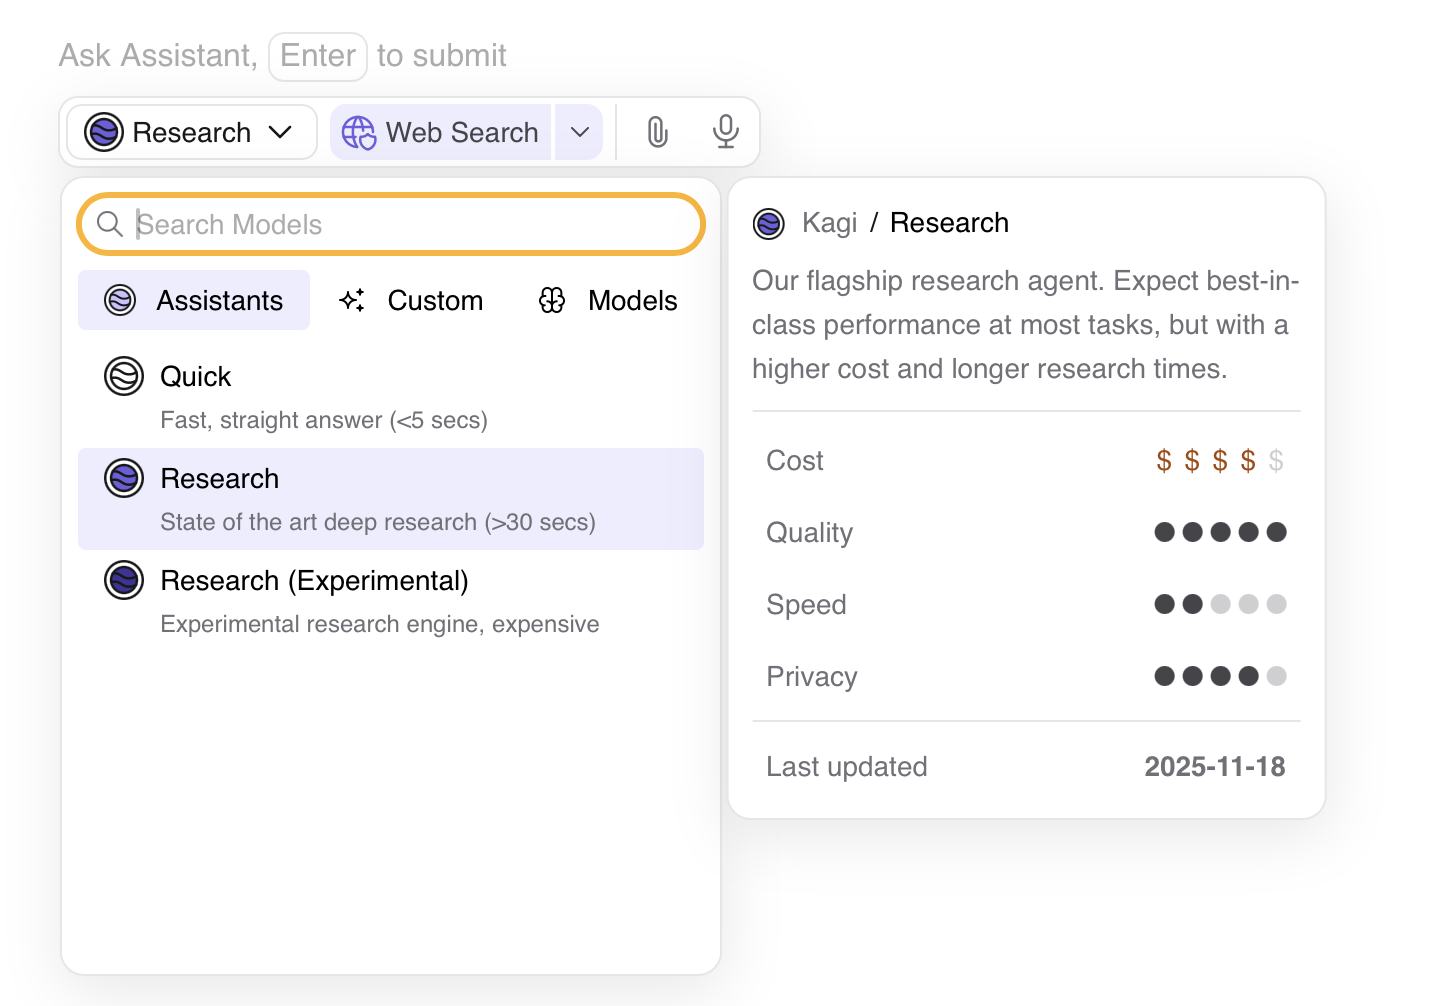Click the 'Privacy' label
This screenshot has width=1440, height=1006.
point(812,677)
